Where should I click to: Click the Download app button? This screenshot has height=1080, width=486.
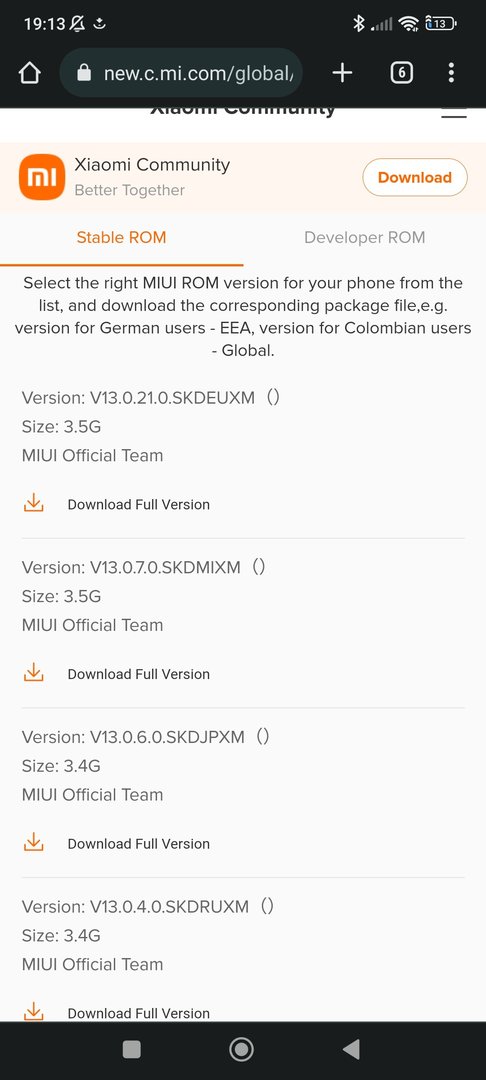pos(414,178)
